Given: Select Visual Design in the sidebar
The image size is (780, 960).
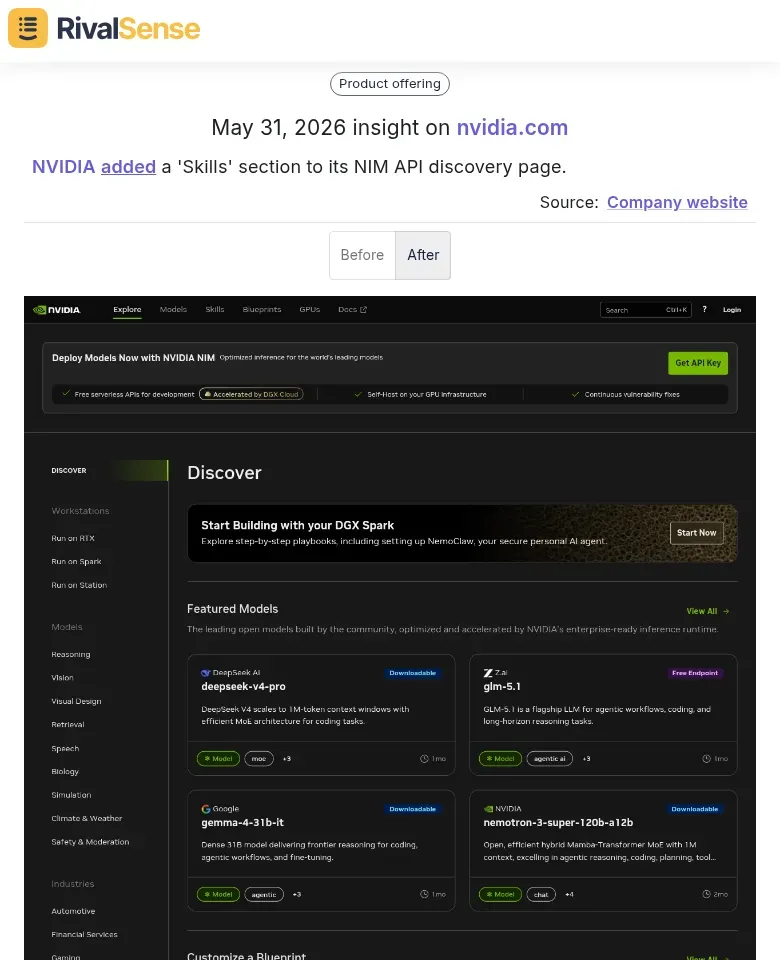Looking at the screenshot, I should coord(77,702).
